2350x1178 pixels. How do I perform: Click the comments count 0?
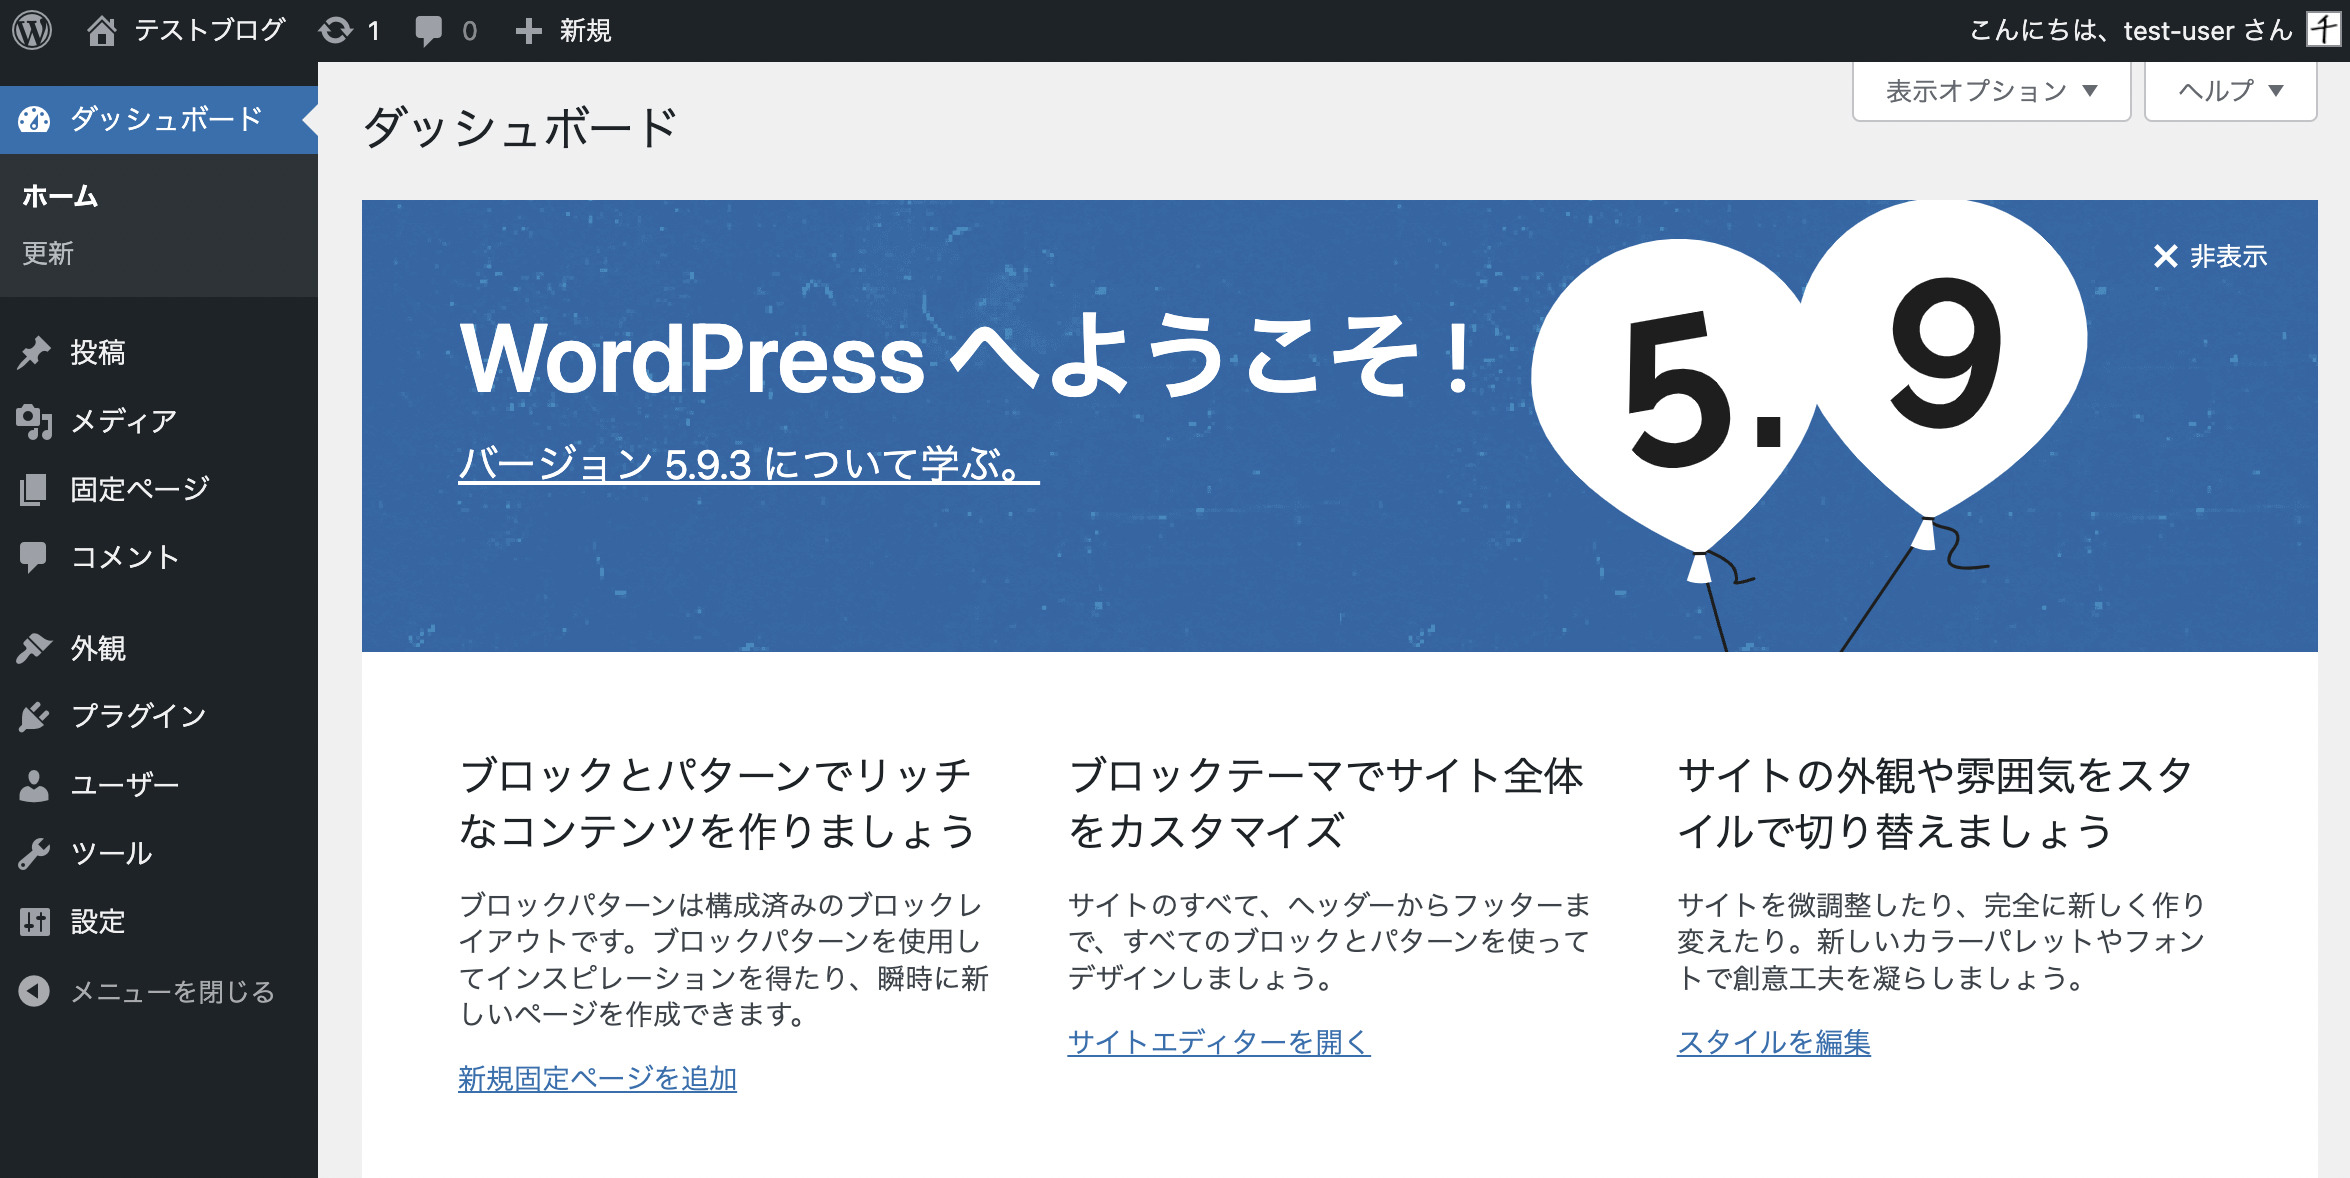(x=470, y=31)
